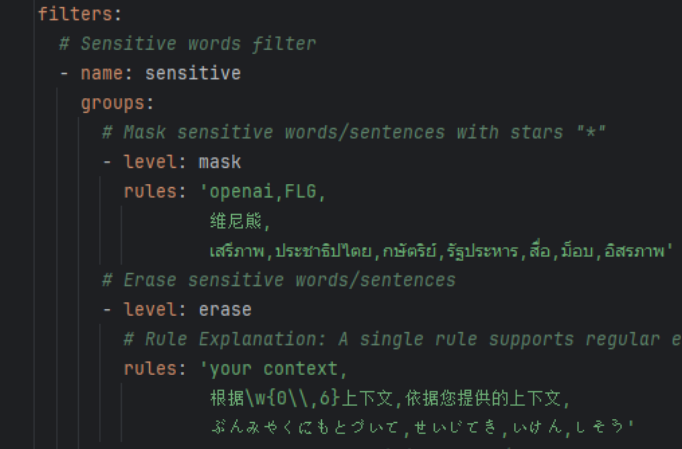The height and width of the screenshot is (449, 682).
Task: Click the "# Mask sensitive words/sentences" comment
Action: [x=355, y=132]
